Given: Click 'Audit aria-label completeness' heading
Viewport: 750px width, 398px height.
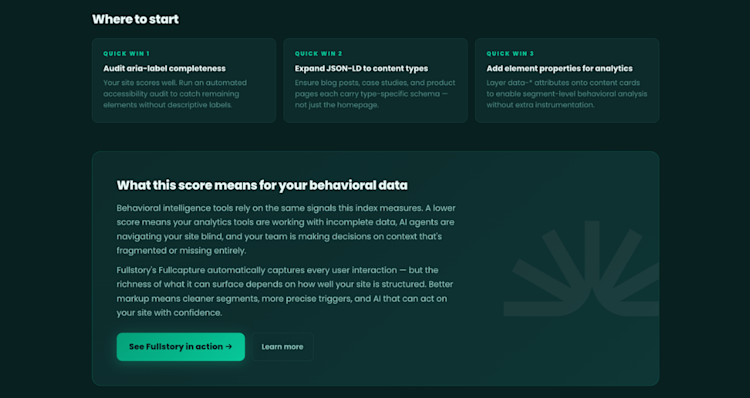Looking at the screenshot, I should 165,68.
